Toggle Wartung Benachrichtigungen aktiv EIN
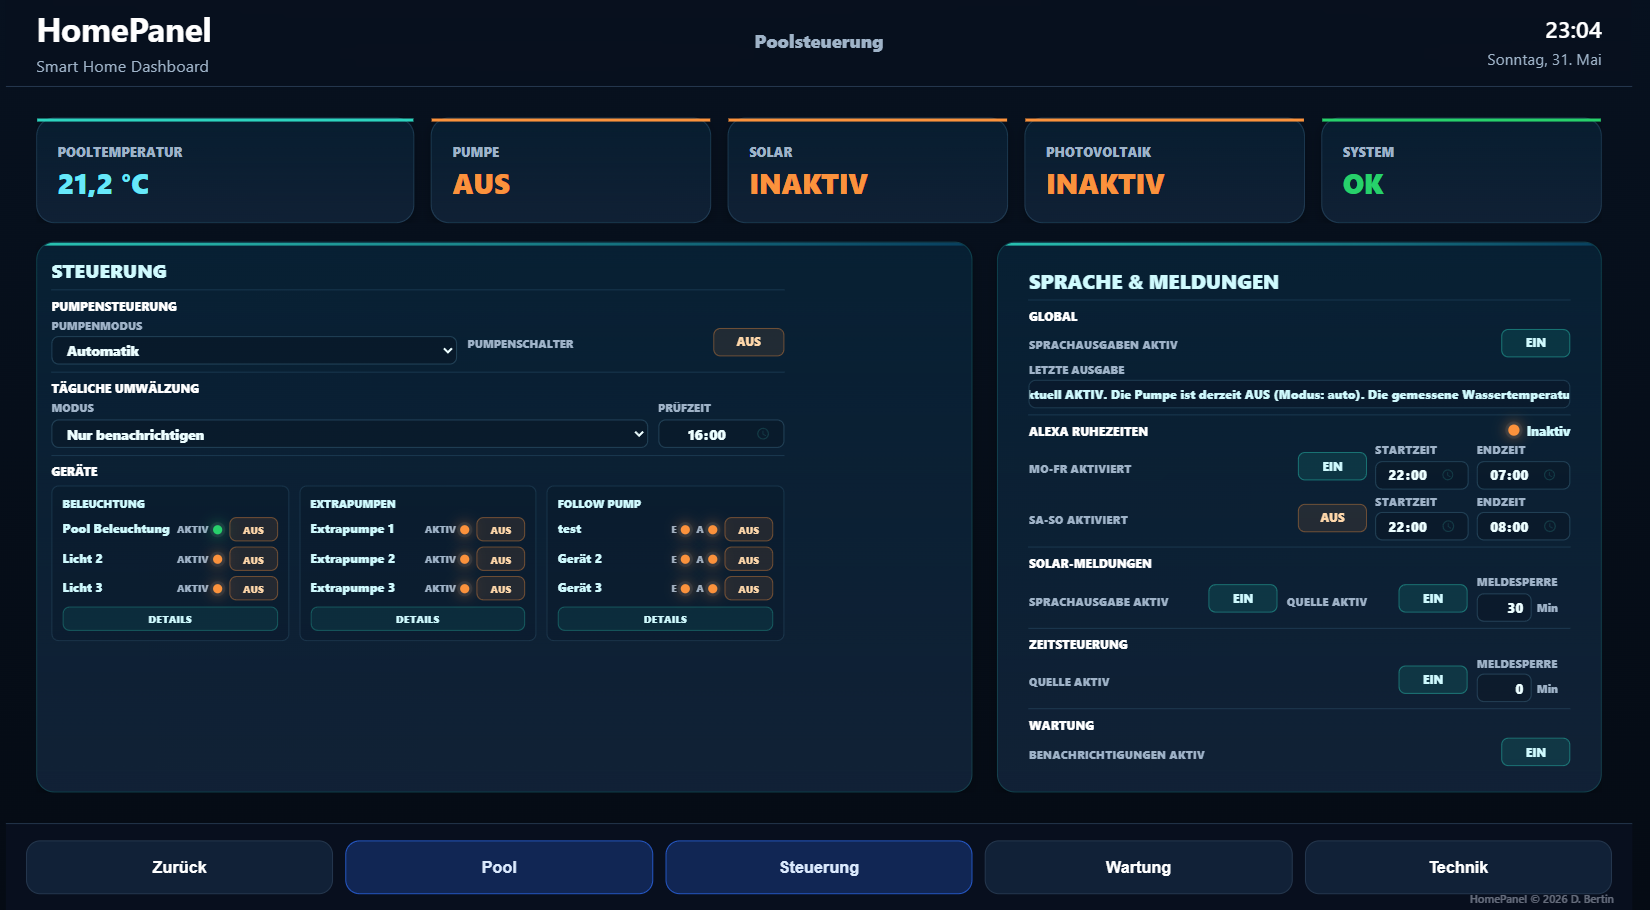 [1535, 753]
